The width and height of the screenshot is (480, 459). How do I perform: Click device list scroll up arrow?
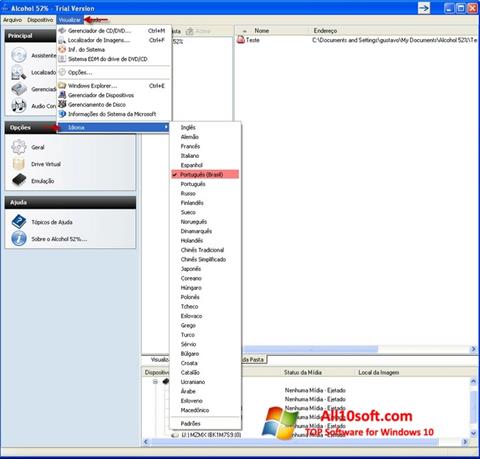(x=473, y=381)
